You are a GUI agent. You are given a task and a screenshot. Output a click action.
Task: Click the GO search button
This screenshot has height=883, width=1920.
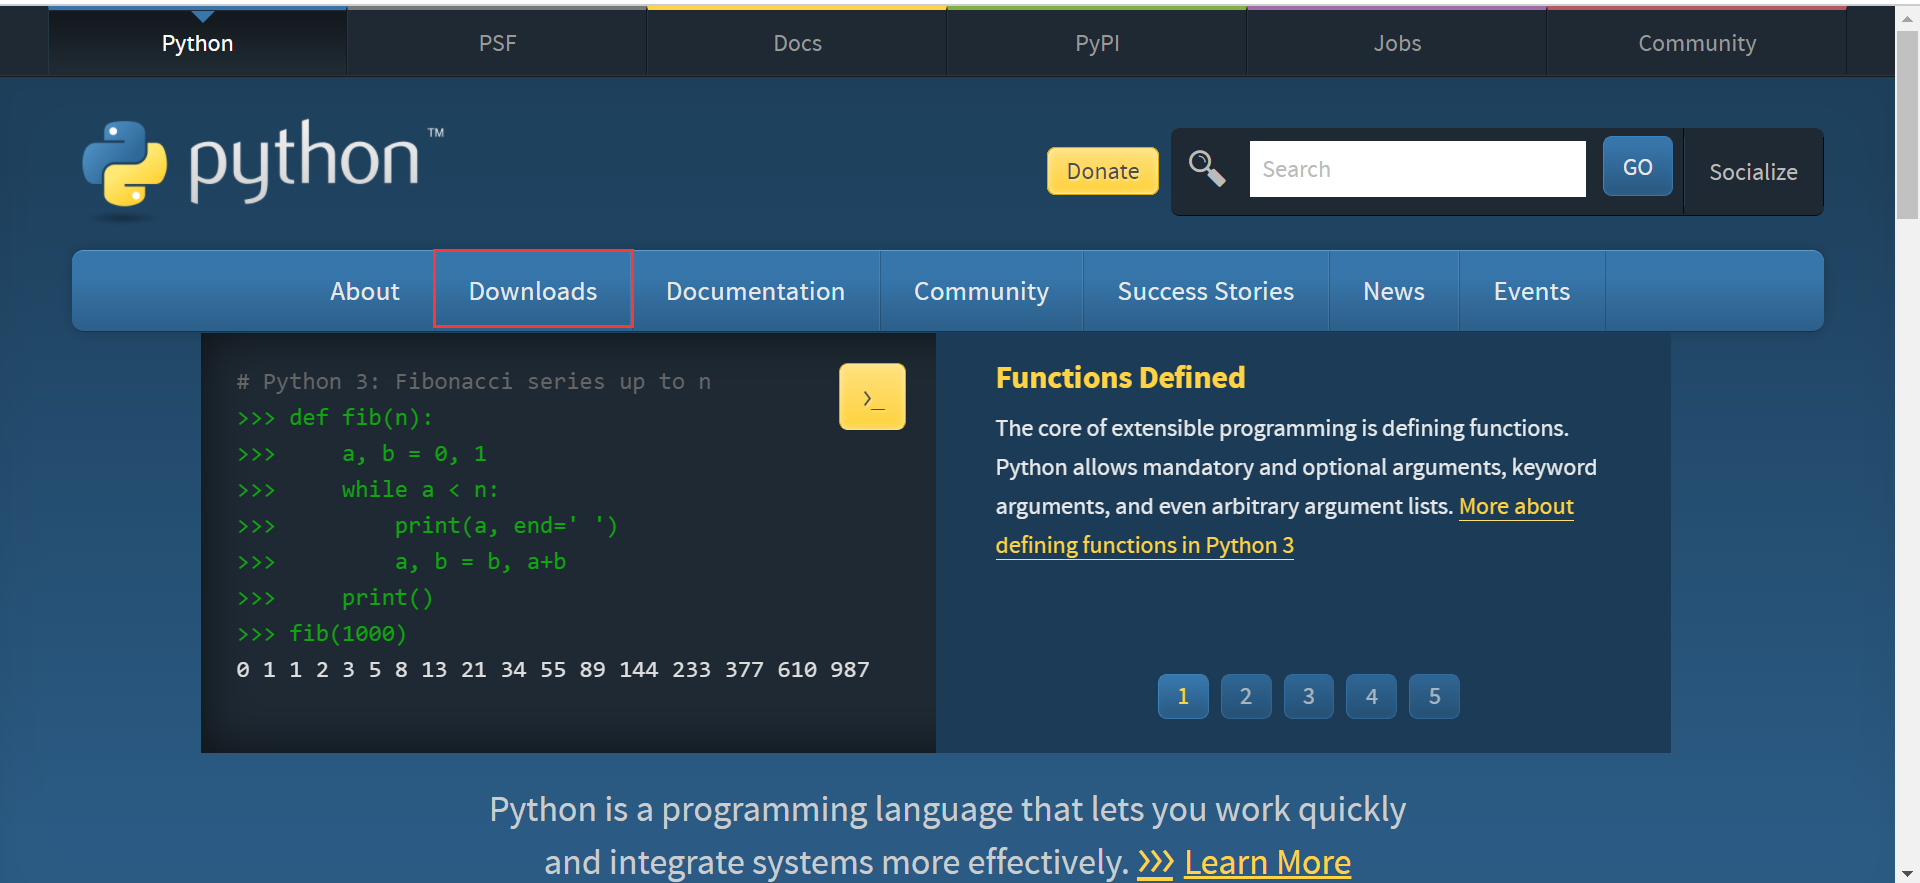[1637, 167]
